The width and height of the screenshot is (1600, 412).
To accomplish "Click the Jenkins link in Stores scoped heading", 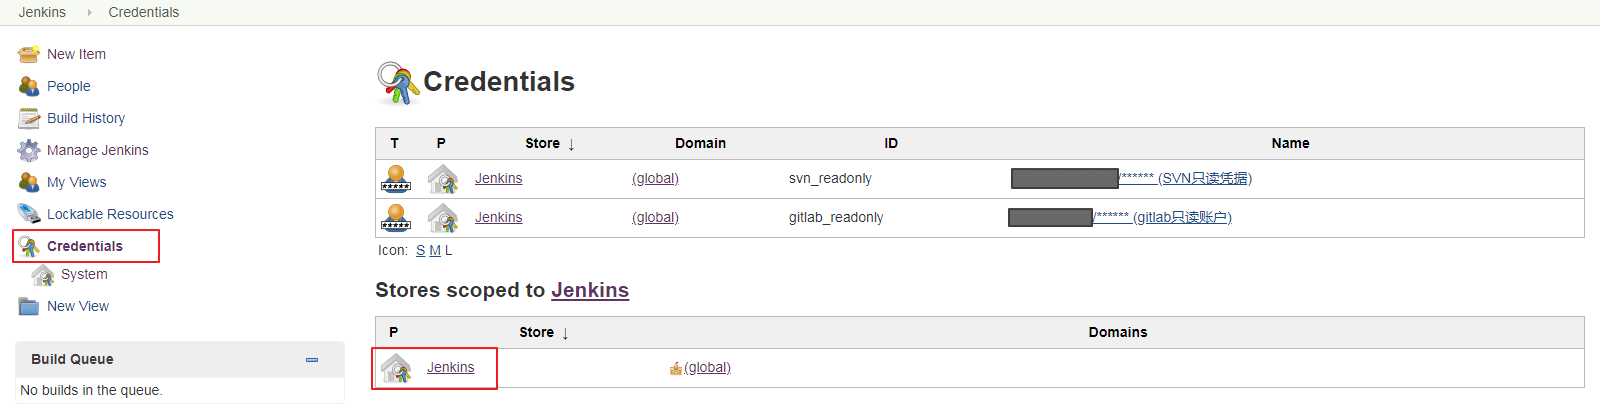I will 590,290.
